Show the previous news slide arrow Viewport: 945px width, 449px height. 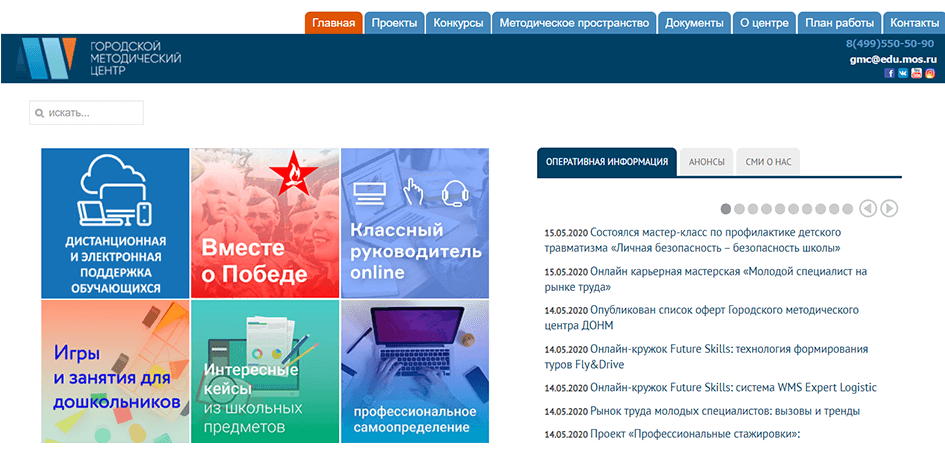point(868,209)
